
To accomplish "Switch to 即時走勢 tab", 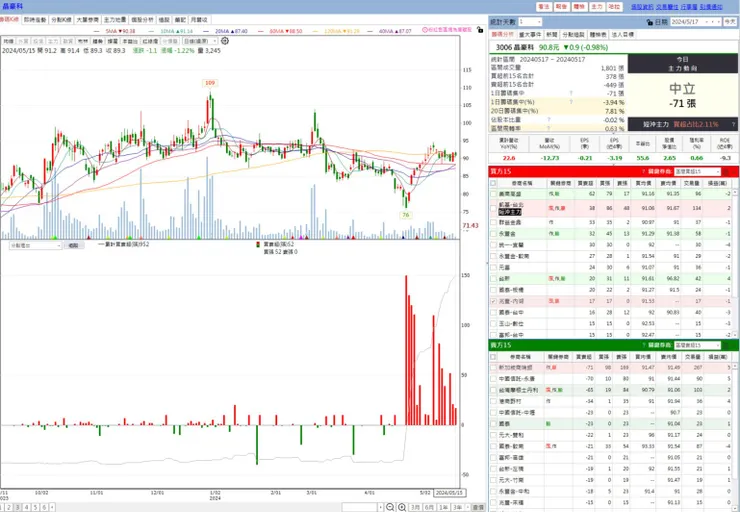I will click(35, 20).
